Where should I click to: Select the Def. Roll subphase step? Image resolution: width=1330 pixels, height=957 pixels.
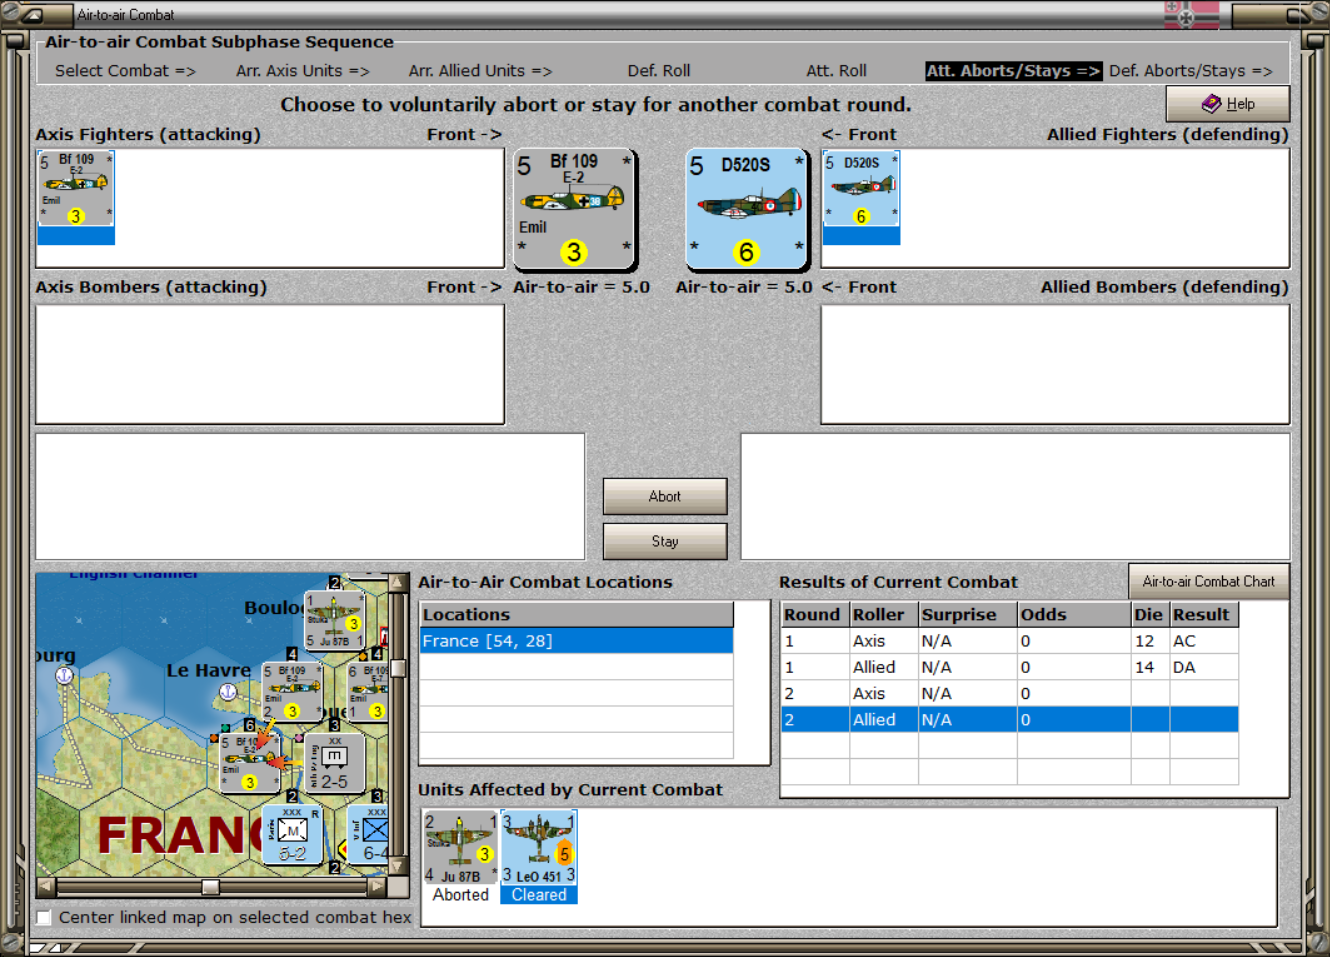(659, 71)
